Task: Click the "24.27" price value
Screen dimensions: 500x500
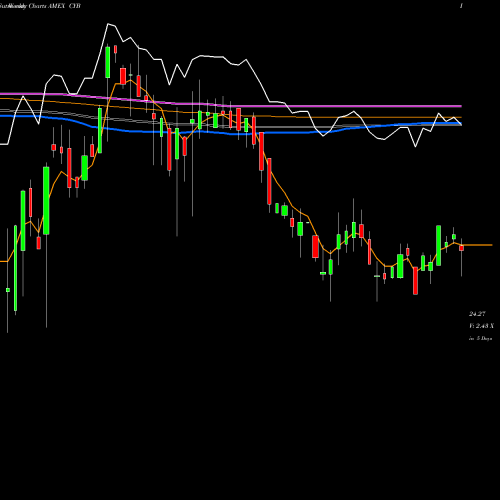Action: point(477,314)
